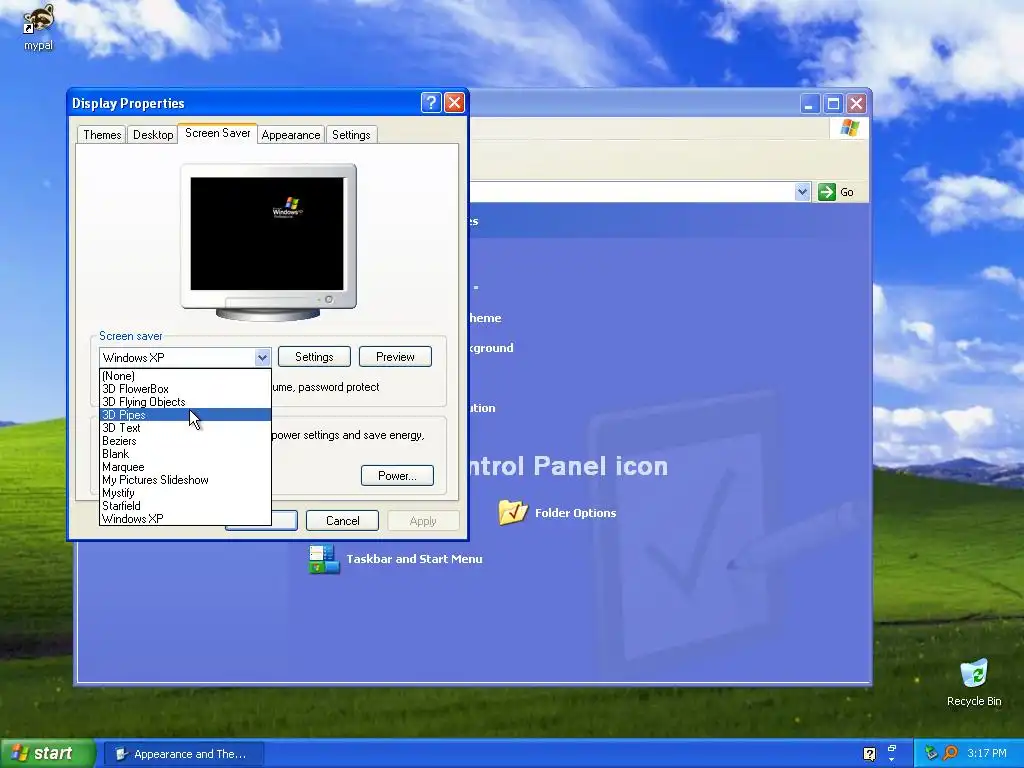
Task: Click the Taskbar and Start Menu icon
Action: [x=324, y=559]
